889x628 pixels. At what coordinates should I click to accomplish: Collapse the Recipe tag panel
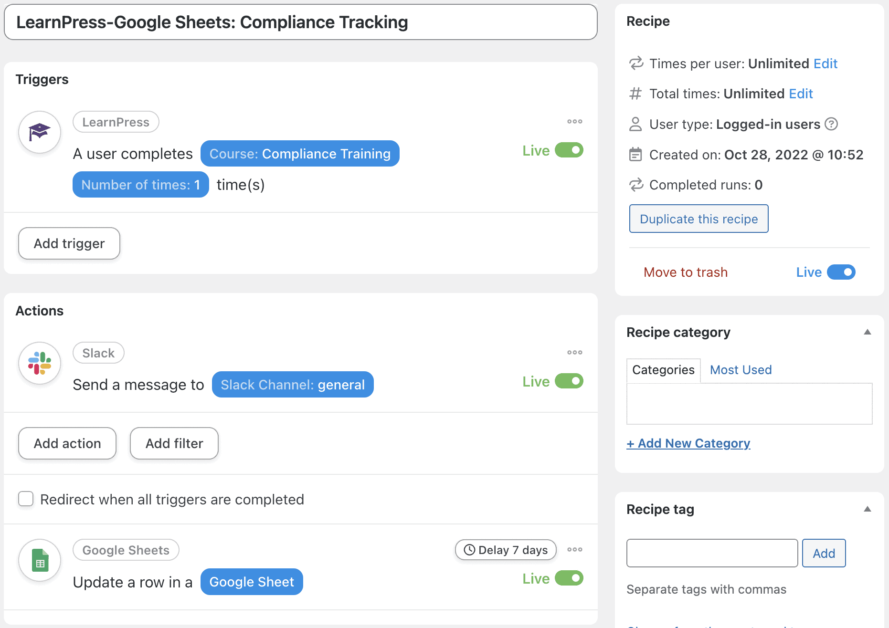point(867,509)
